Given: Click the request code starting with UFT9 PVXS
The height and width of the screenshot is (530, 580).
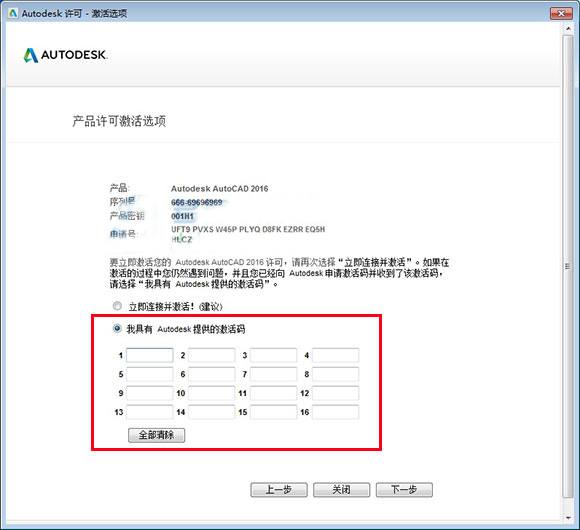Looking at the screenshot, I should click(x=248, y=234).
